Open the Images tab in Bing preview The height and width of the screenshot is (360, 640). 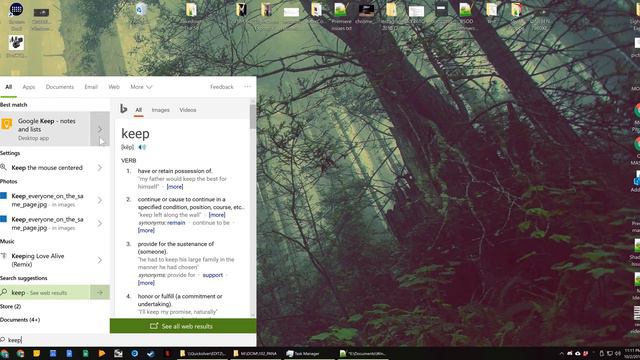[x=160, y=110]
